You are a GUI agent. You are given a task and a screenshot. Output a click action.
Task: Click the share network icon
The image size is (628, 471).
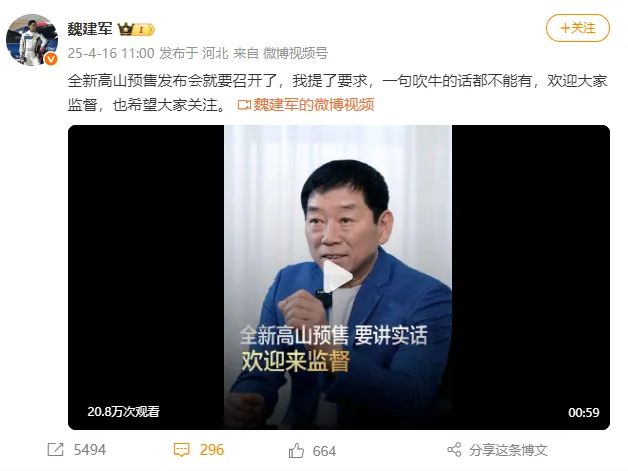(454, 449)
